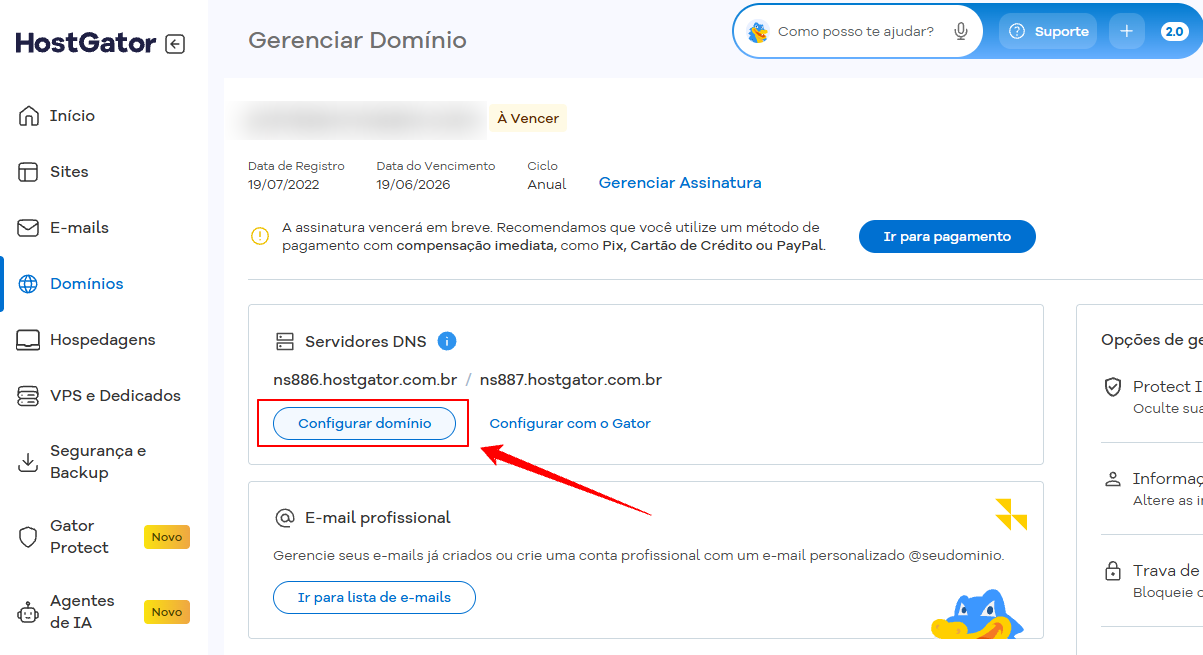Go to Sites in the sidebar
The image size is (1203, 655).
tap(69, 172)
